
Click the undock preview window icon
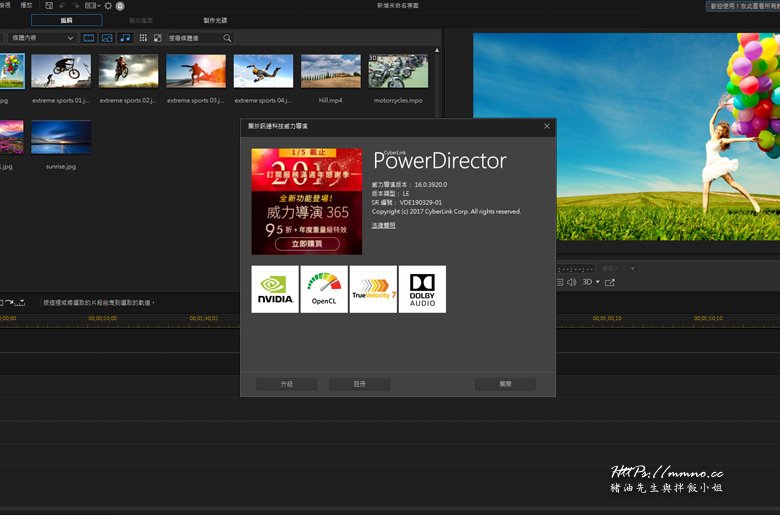(x=610, y=282)
